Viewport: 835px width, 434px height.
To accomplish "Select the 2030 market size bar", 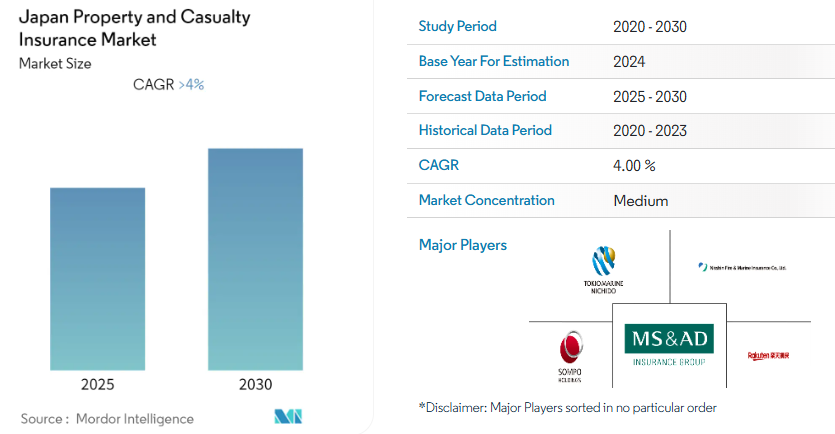I will (x=255, y=259).
